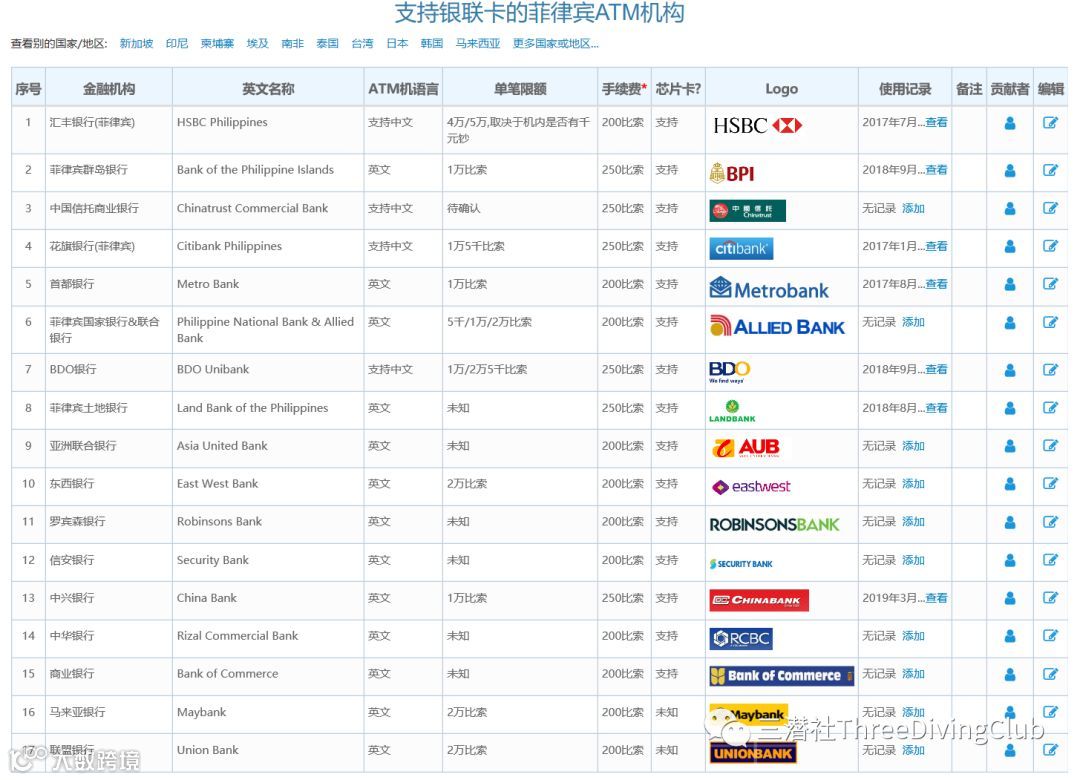Screen dimensions: 1080x780
Task: Click 金融机构 column header
Action: [109, 89]
